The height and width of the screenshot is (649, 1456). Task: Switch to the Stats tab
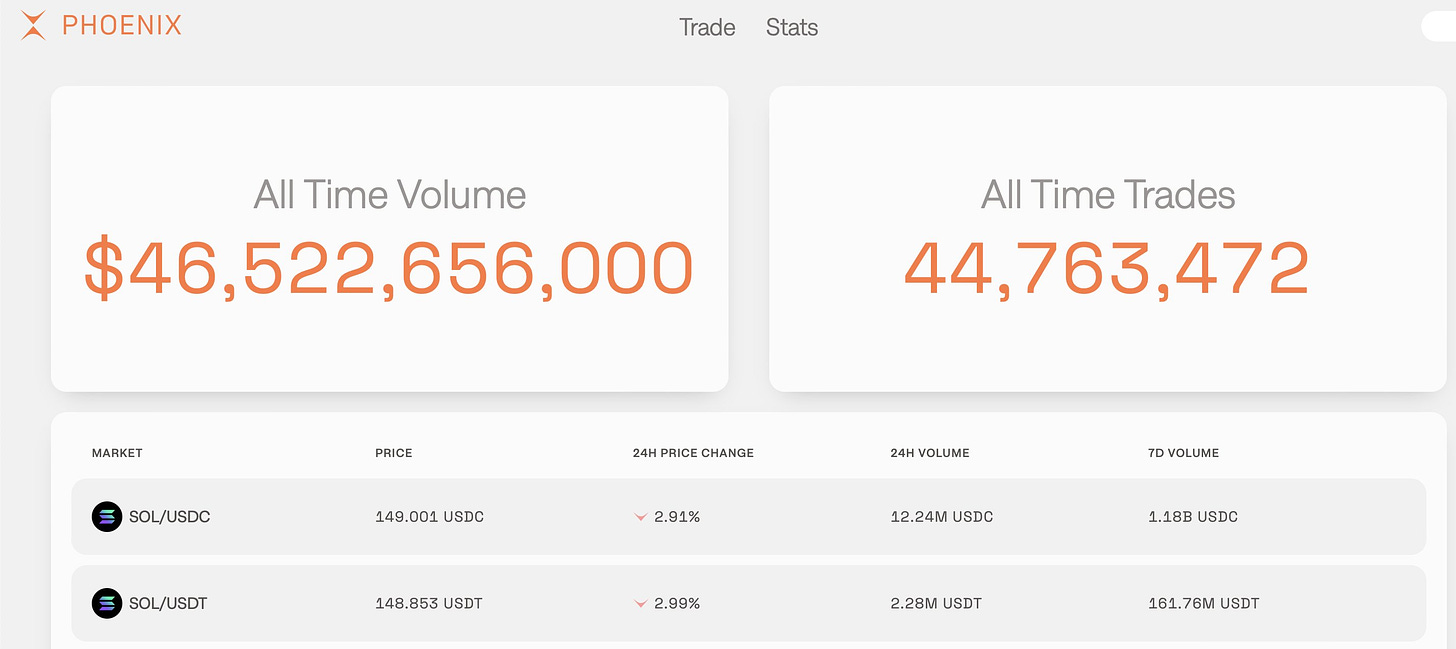tap(792, 28)
